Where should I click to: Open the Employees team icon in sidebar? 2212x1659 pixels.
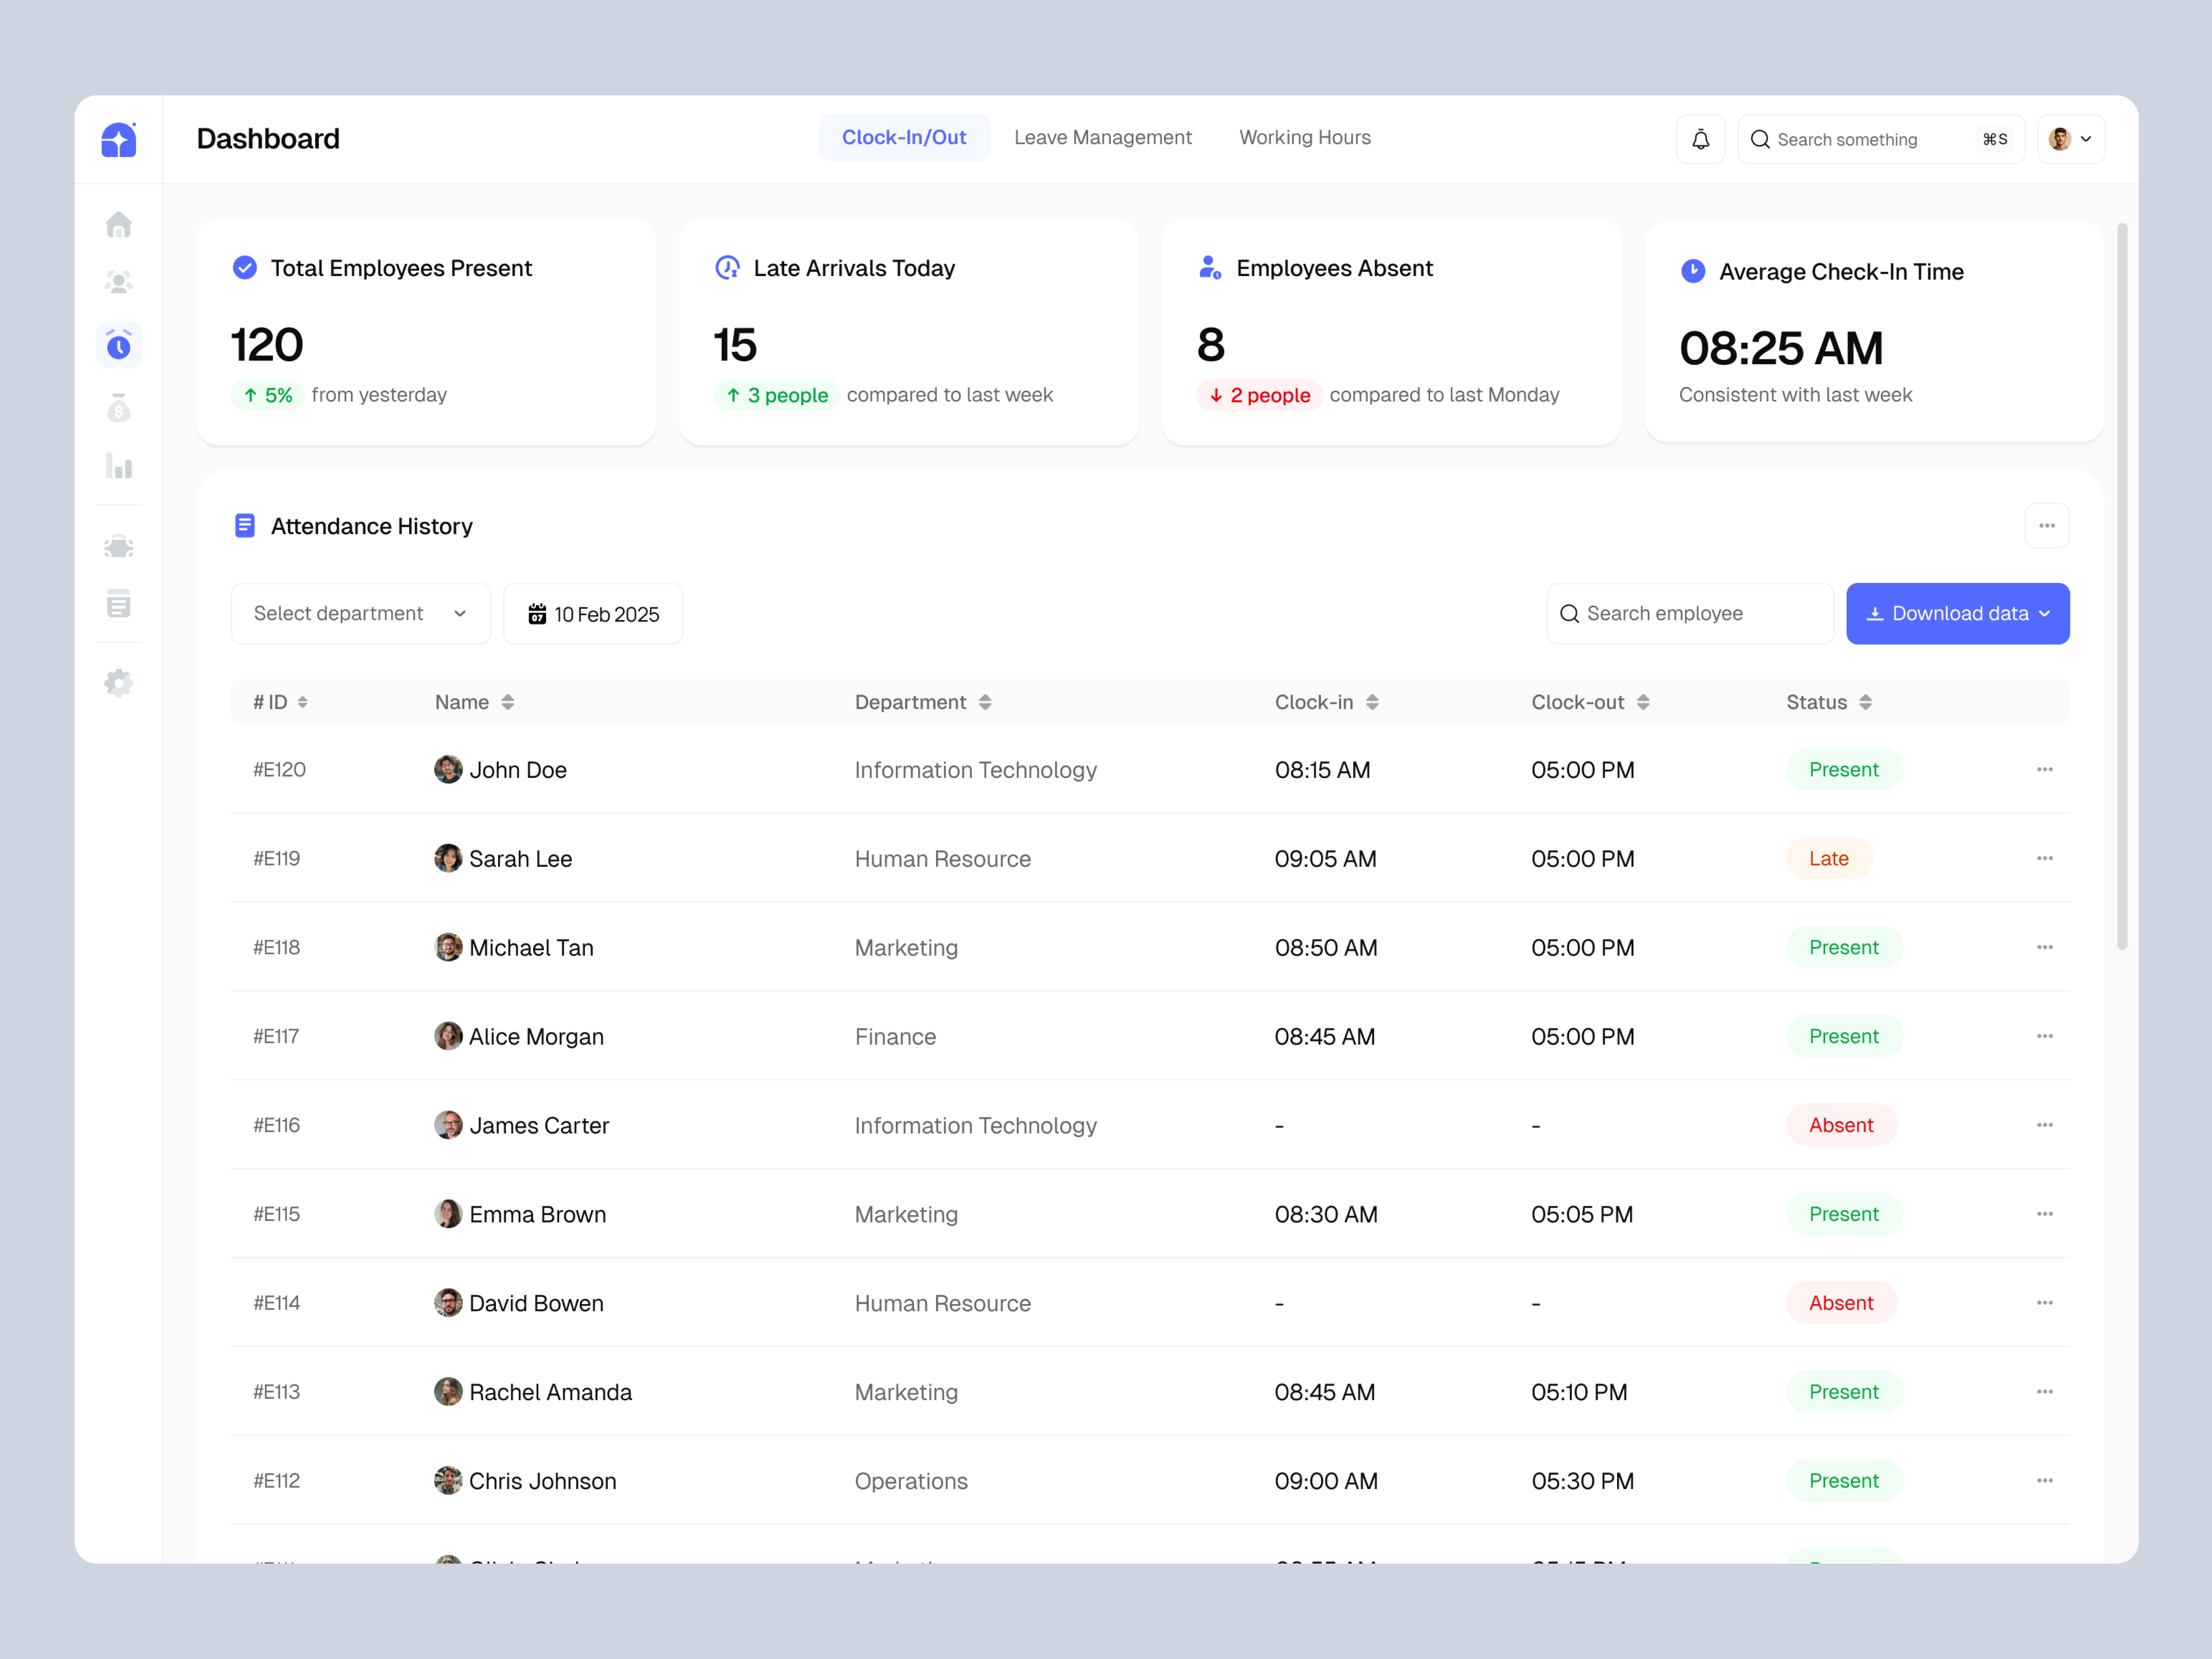coord(119,283)
